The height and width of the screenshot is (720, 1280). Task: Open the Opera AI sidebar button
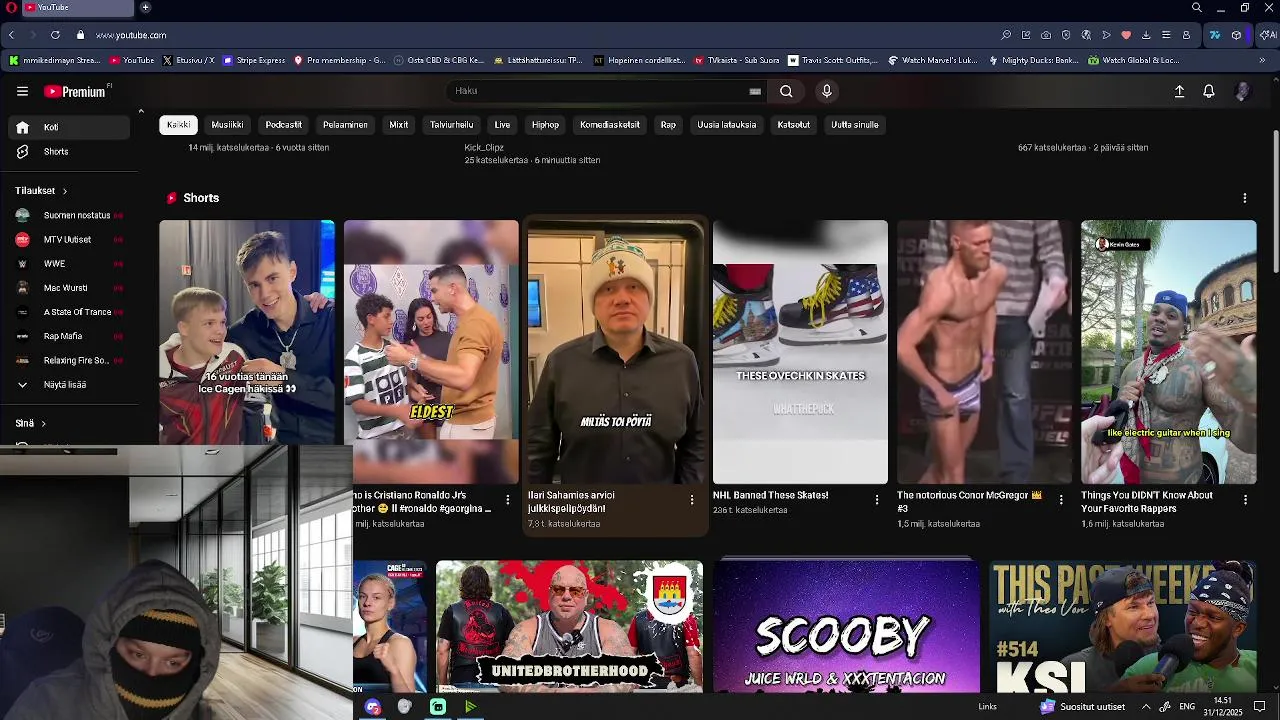coord(1267,35)
